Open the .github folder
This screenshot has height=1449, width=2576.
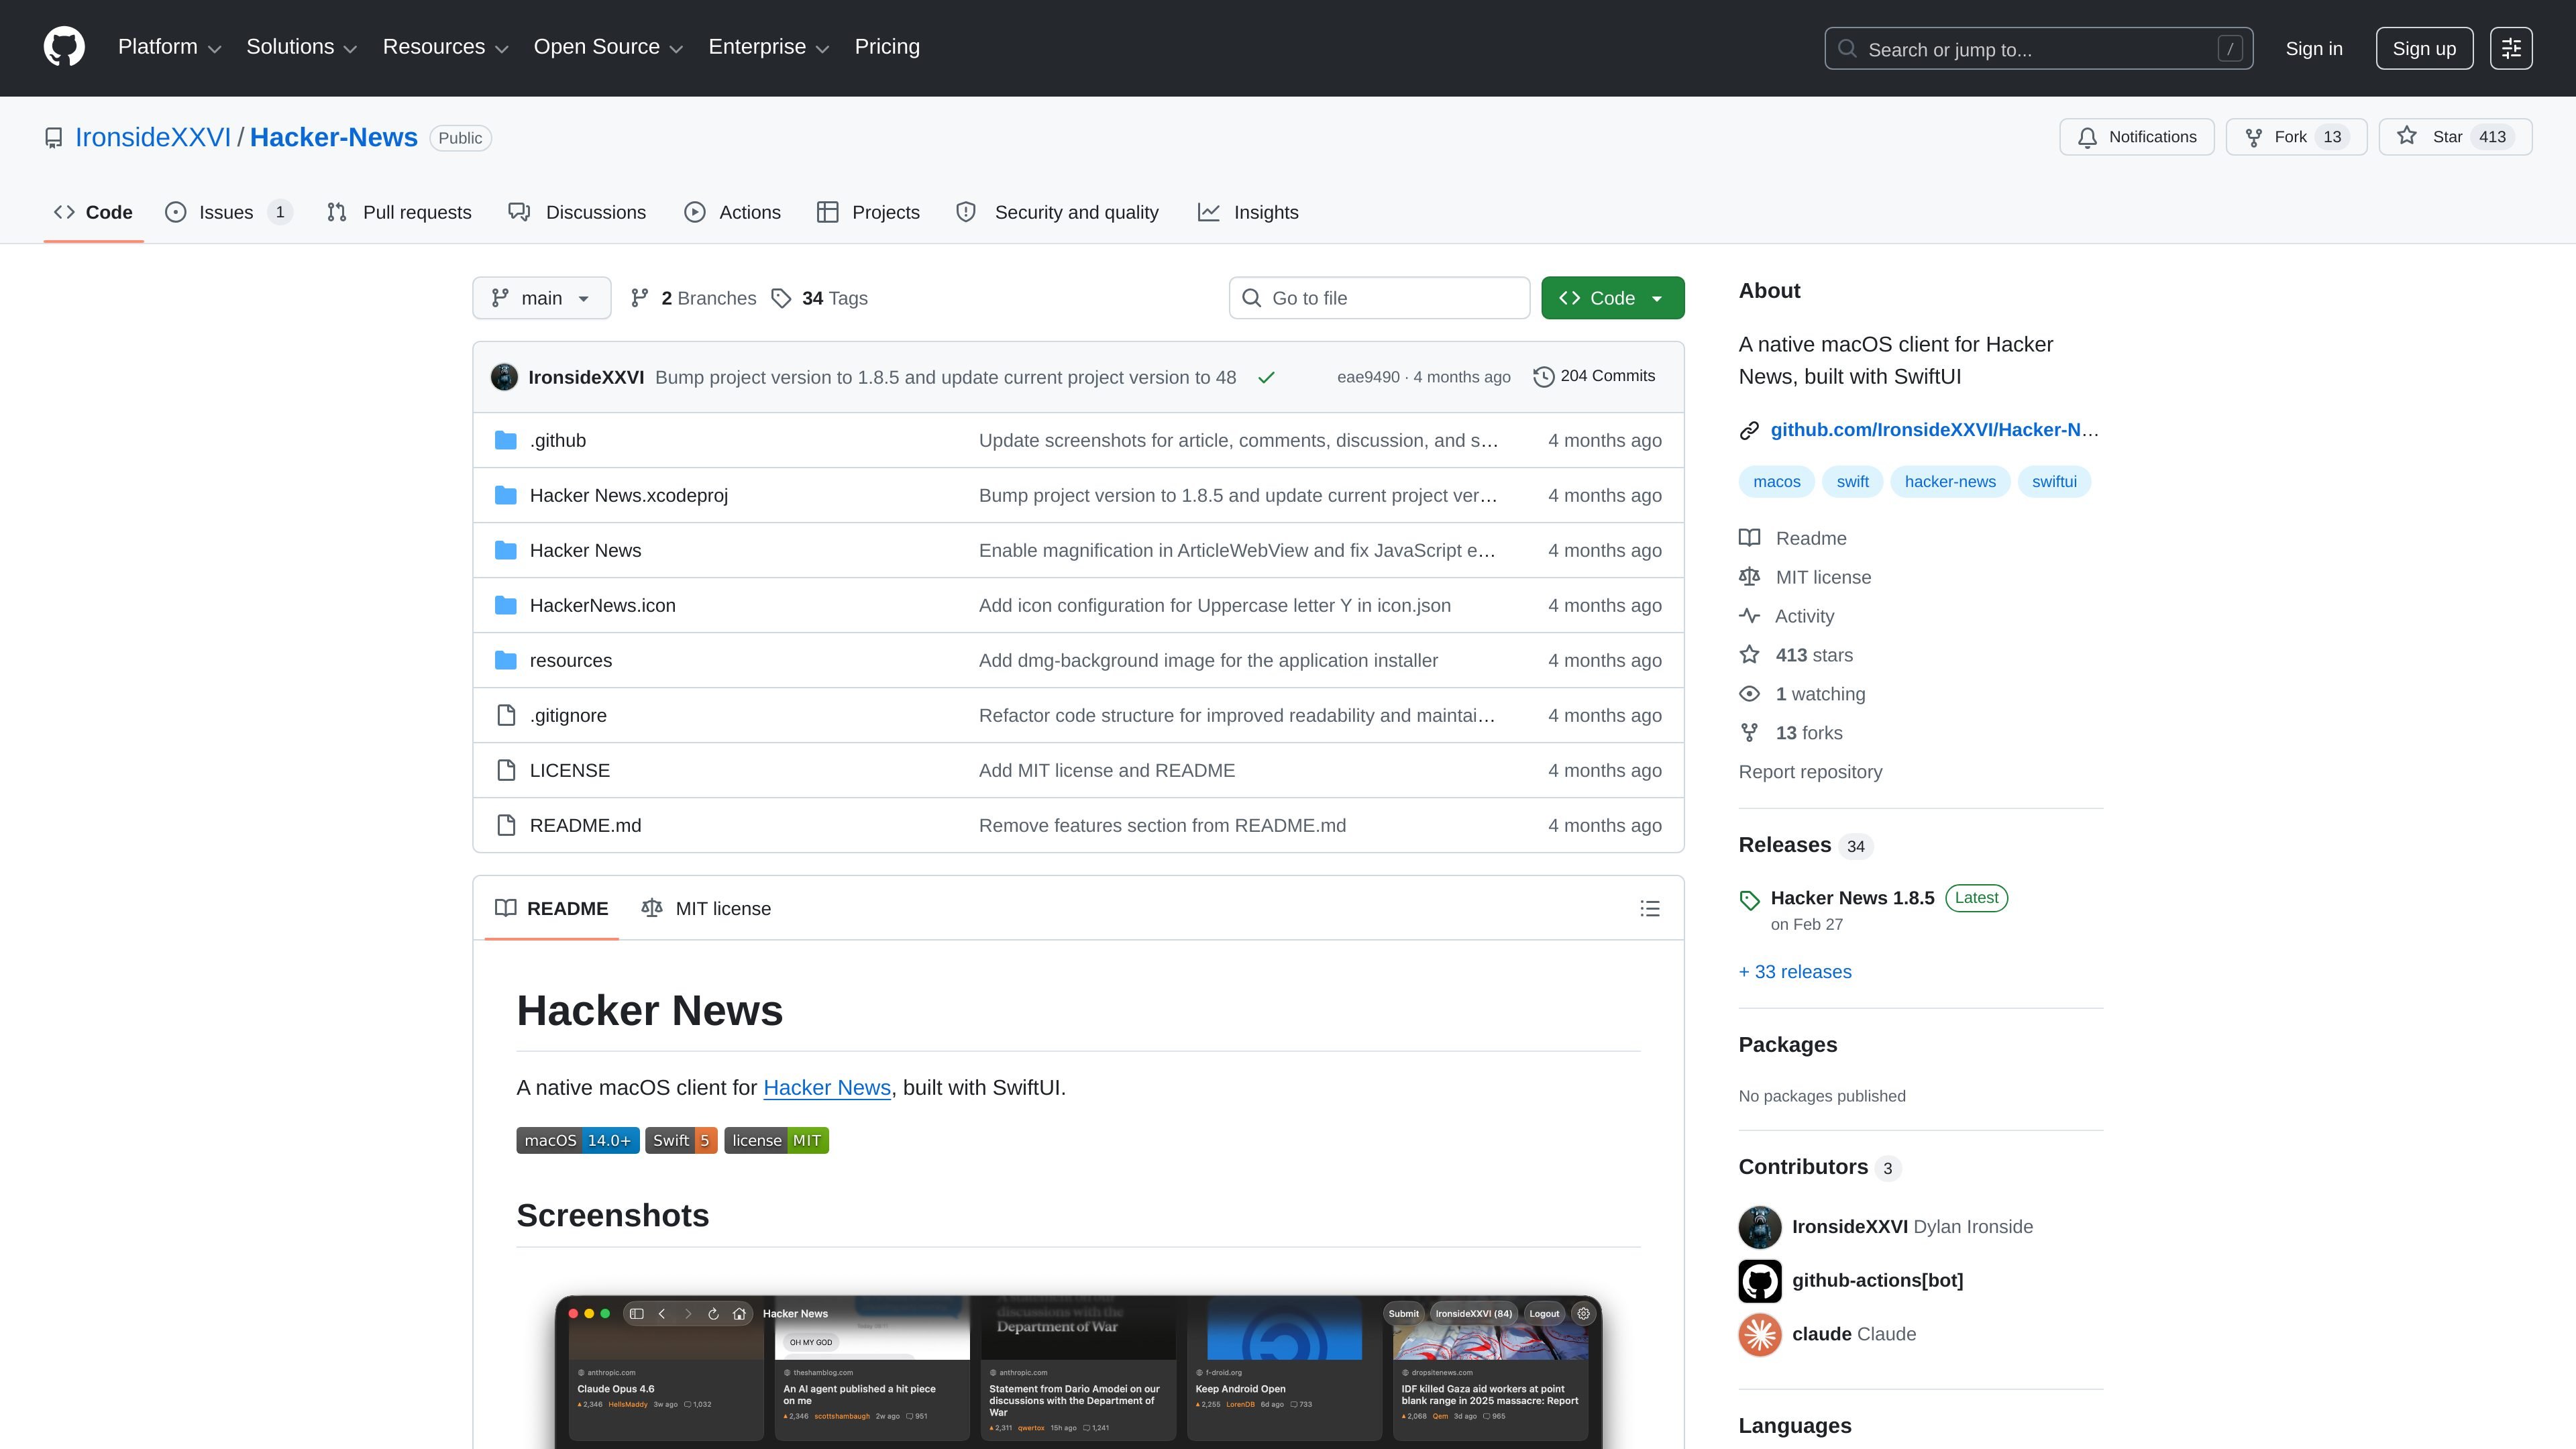point(558,440)
